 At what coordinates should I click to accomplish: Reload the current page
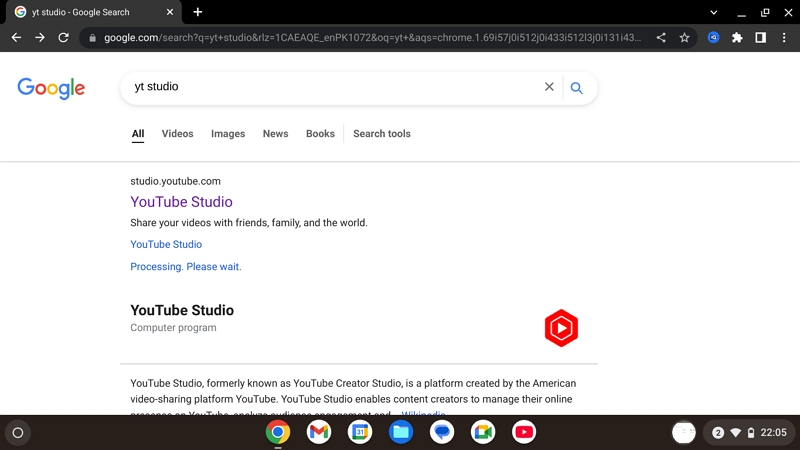63,37
